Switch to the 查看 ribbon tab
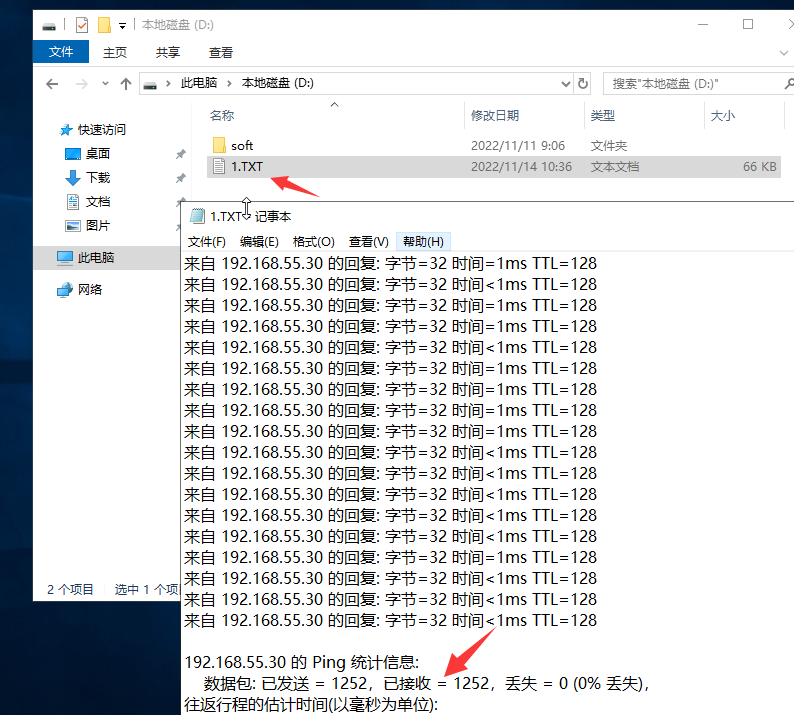Viewport: 794px width, 715px height. tap(221, 52)
